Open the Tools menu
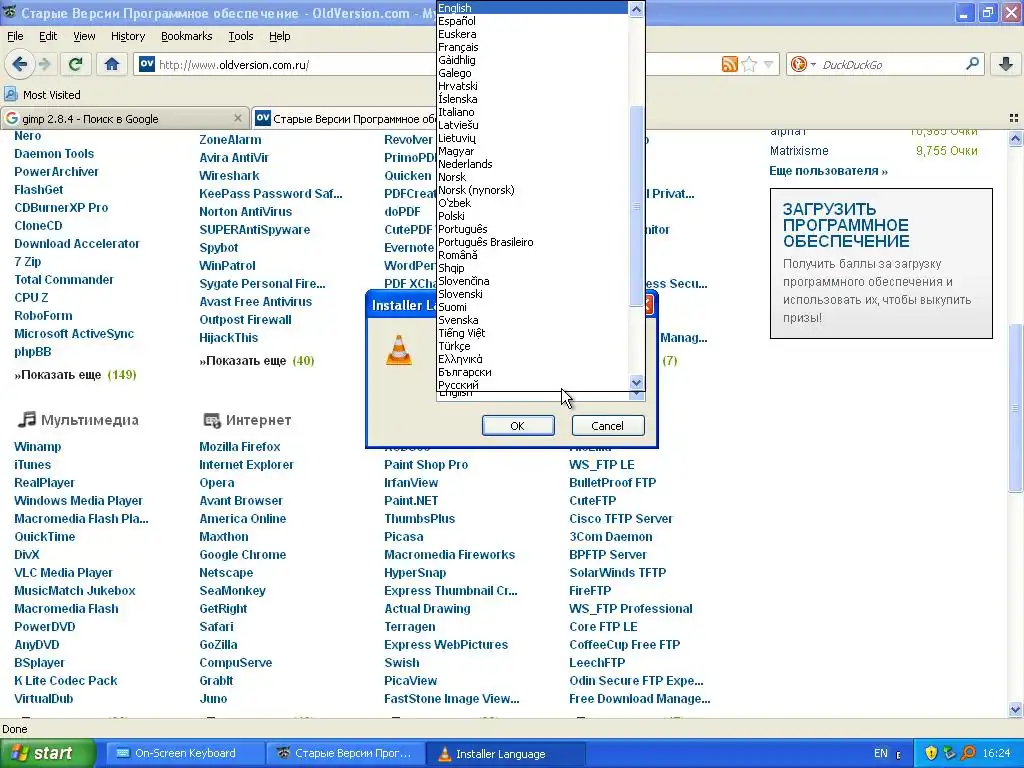 click(x=240, y=36)
